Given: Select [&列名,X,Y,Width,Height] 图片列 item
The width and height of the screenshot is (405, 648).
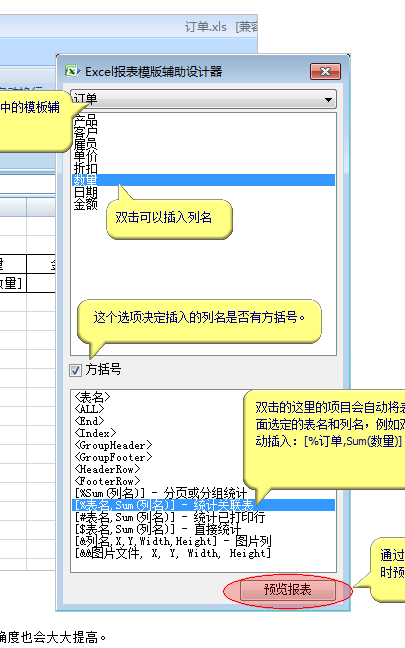Looking at the screenshot, I should pos(173,541).
